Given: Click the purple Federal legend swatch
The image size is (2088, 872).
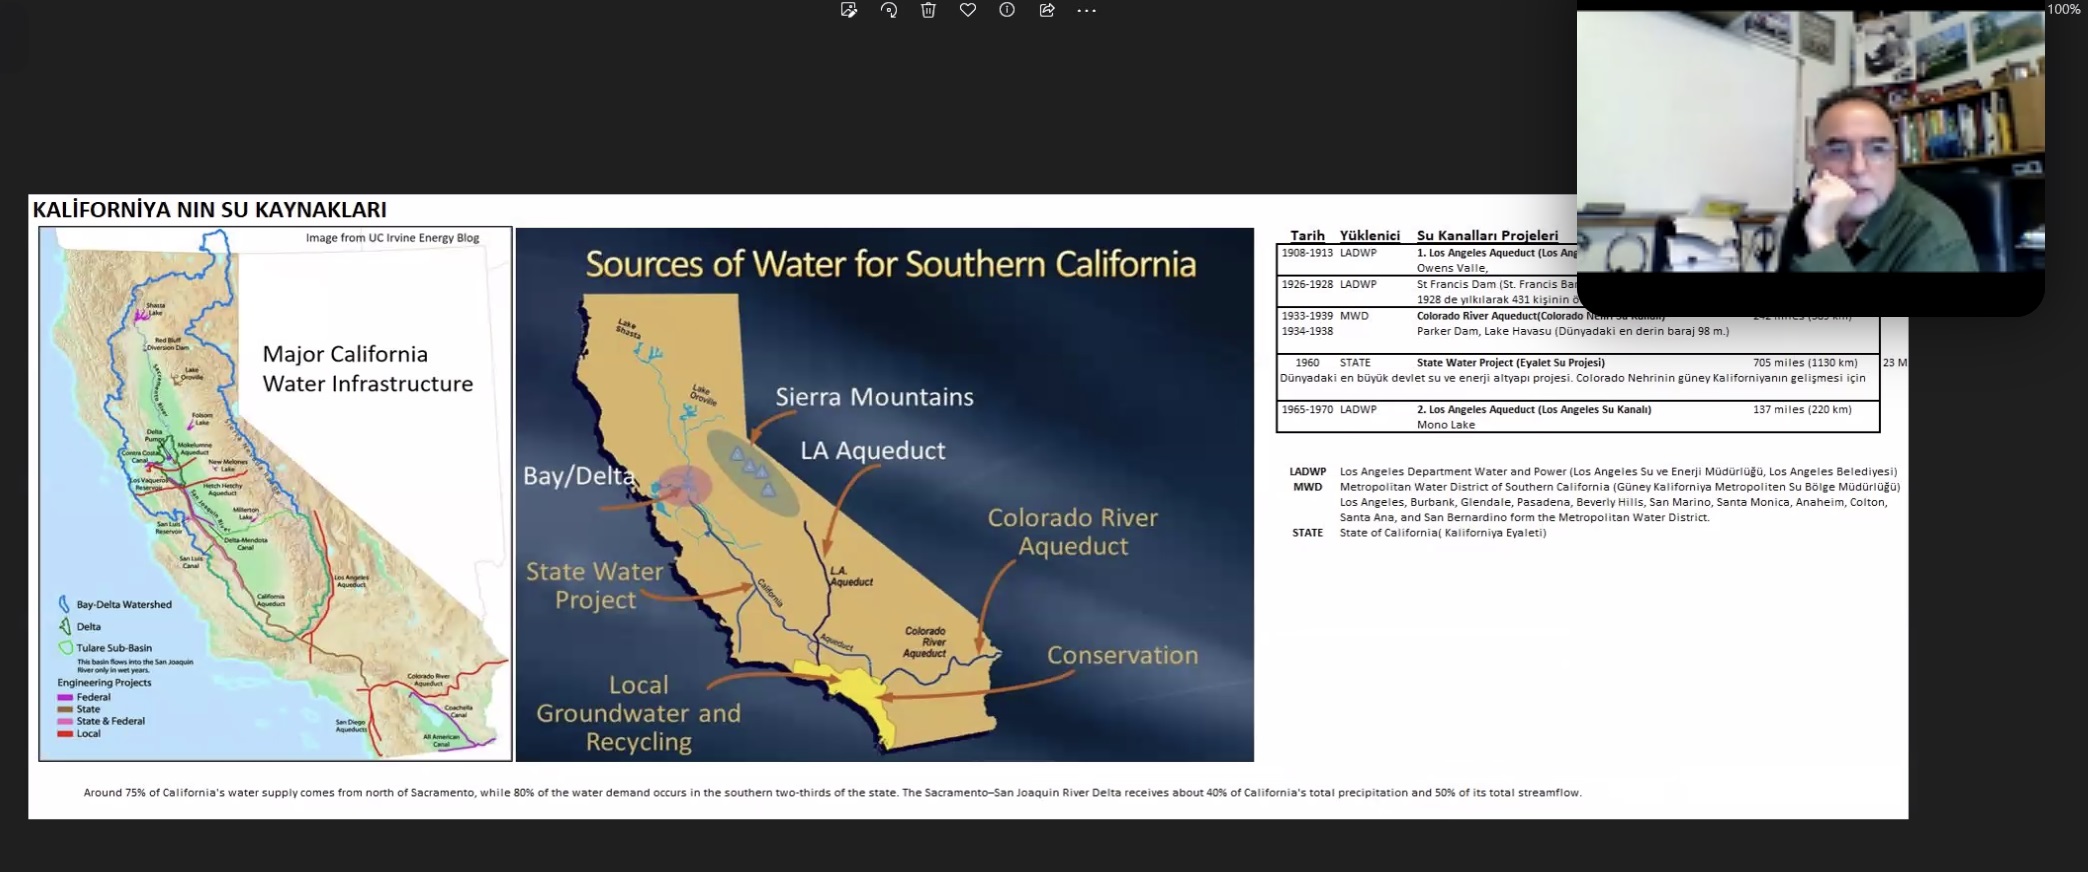Looking at the screenshot, I should [x=65, y=697].
